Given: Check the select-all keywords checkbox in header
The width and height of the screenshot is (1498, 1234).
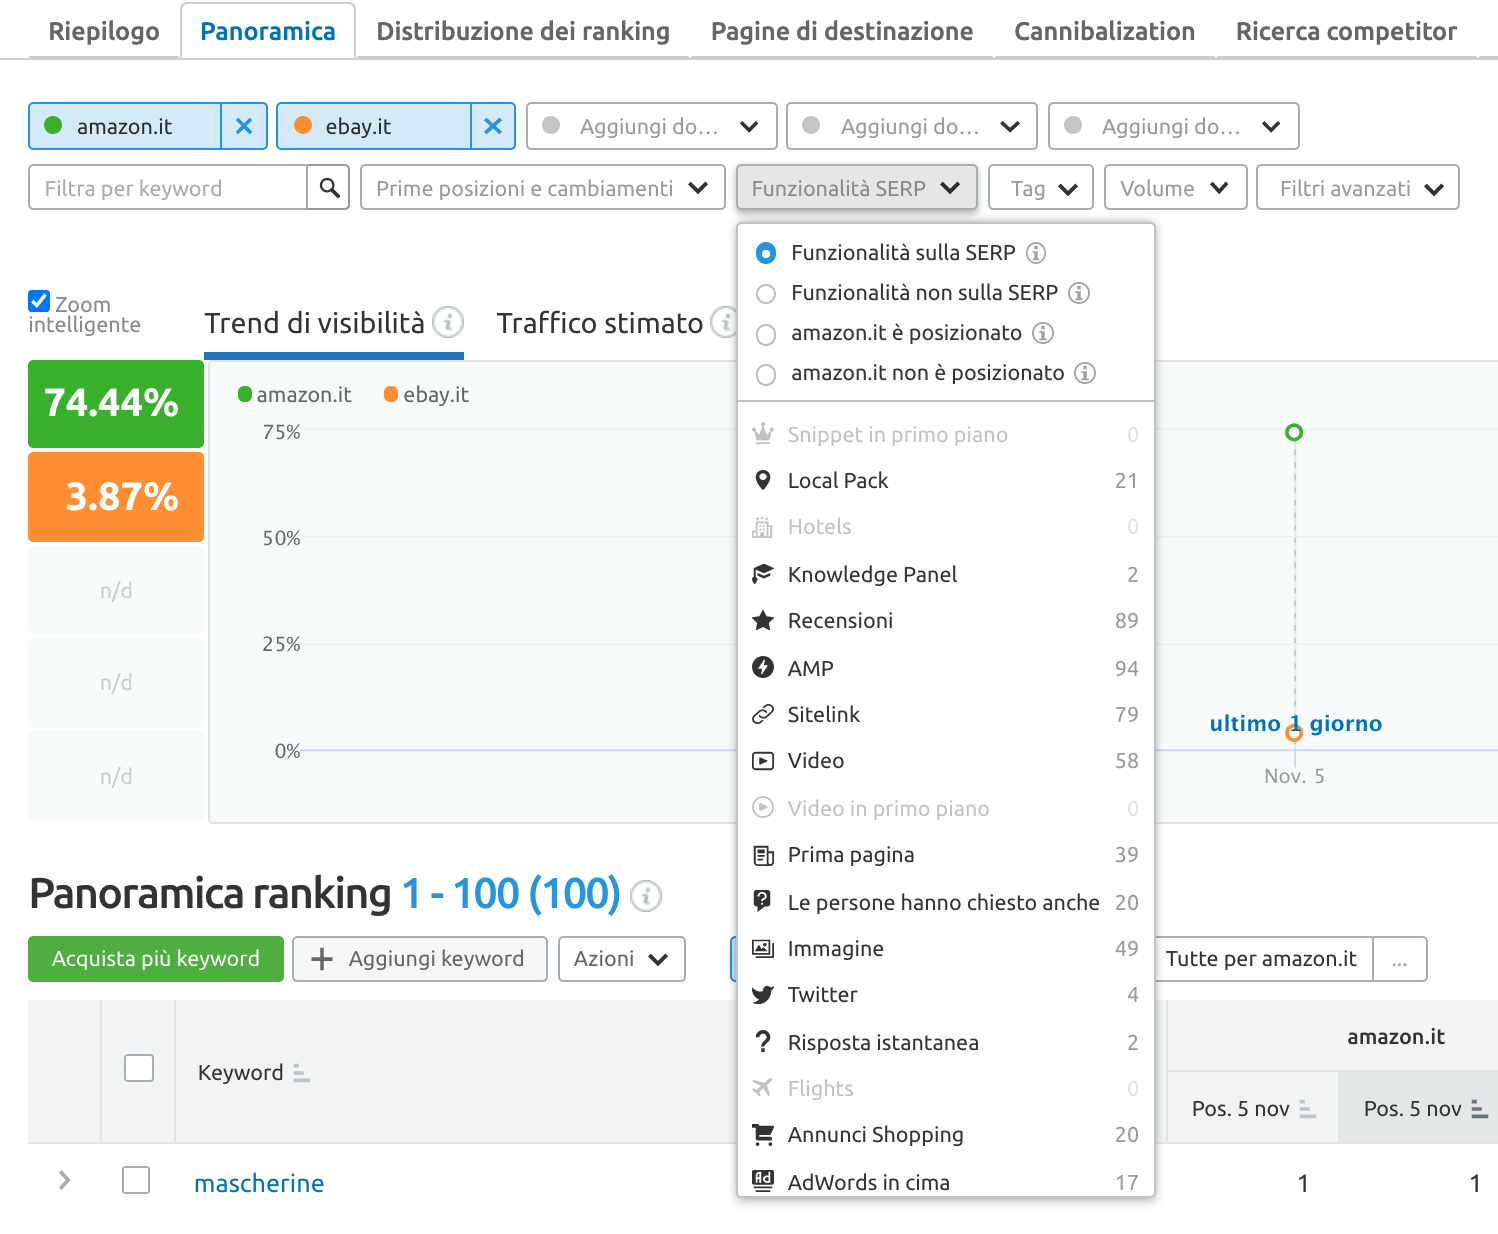Looking at the screenshot, I should click(139, 1068).
